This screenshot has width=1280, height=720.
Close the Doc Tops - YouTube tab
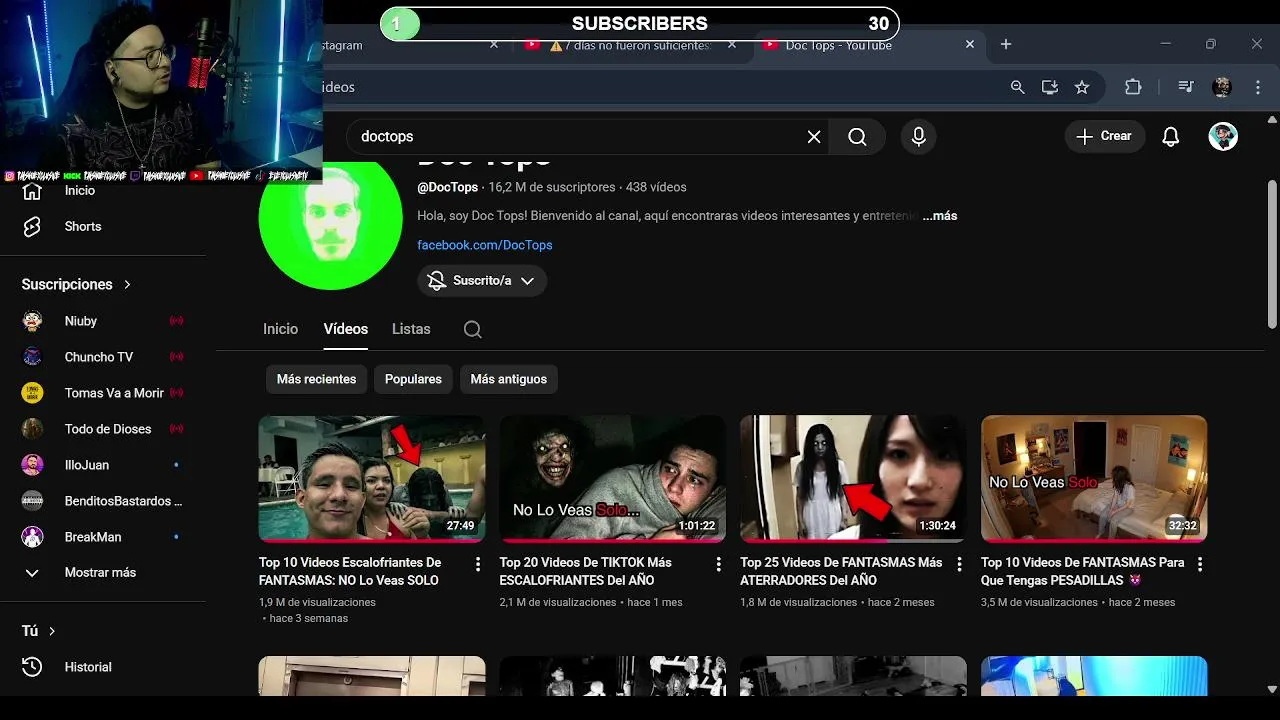[969, 45]
